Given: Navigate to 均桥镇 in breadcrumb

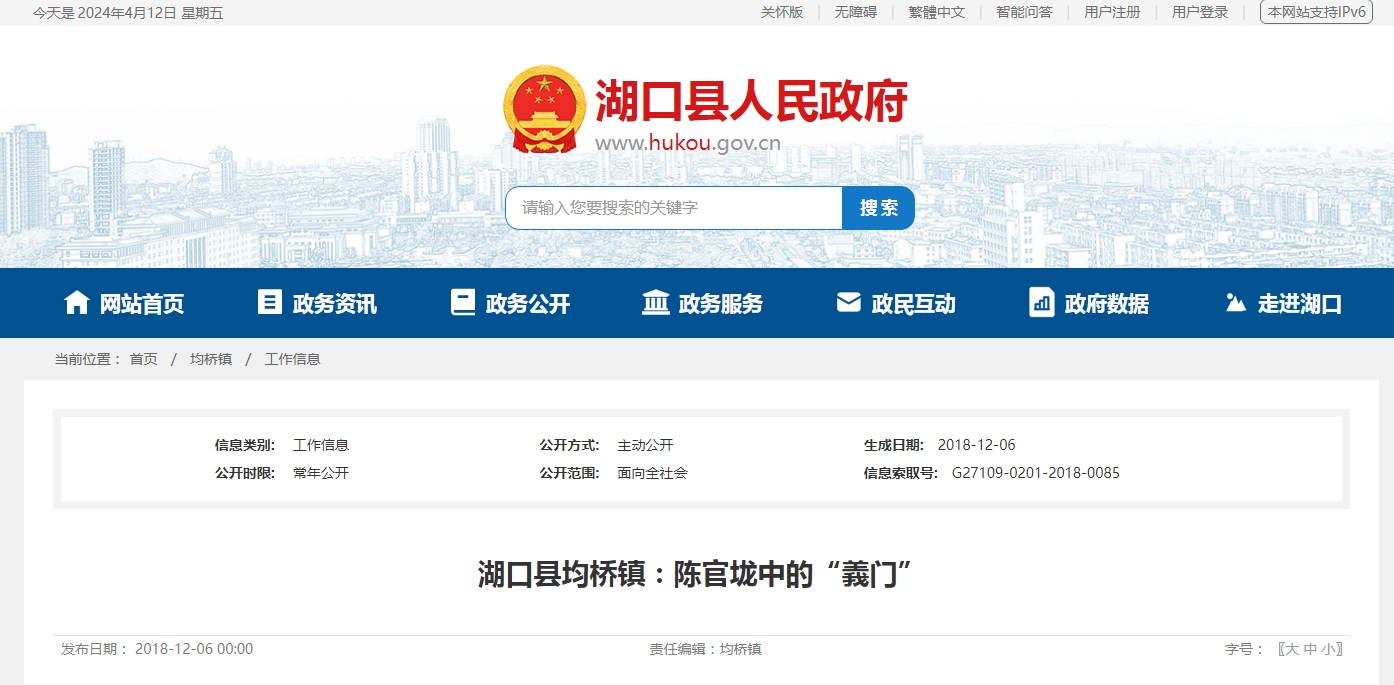Looking at the screenshot, I should 211,359.
